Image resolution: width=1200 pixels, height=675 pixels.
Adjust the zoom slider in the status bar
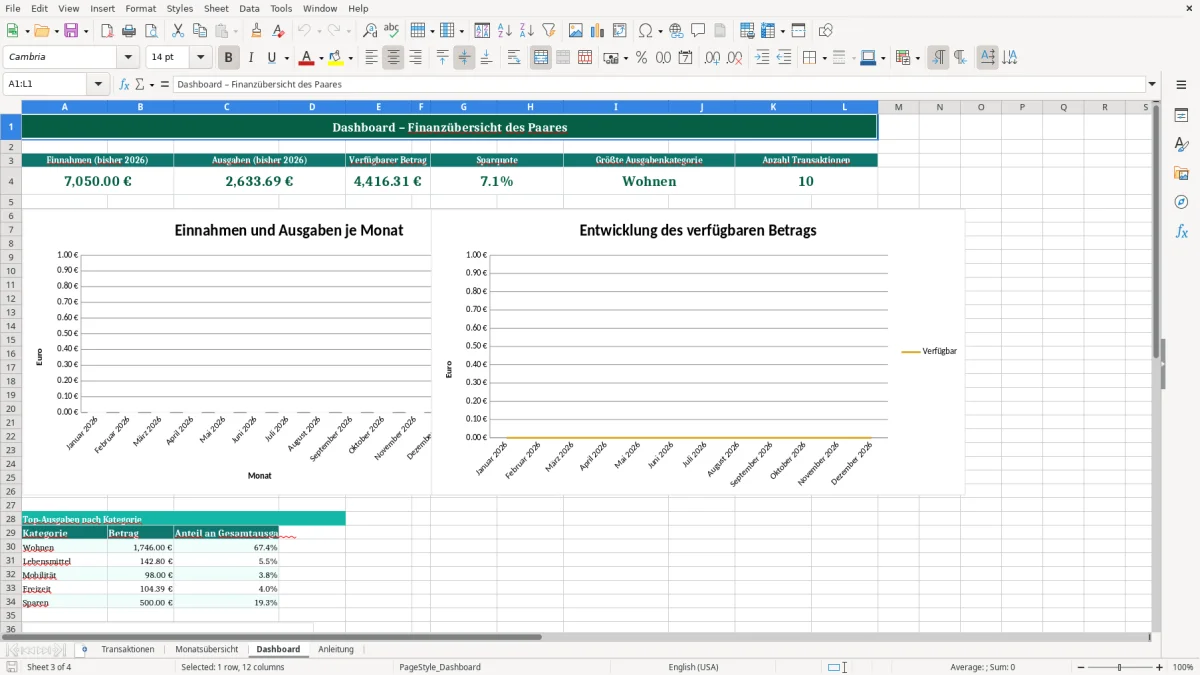tap(1119, 667)
